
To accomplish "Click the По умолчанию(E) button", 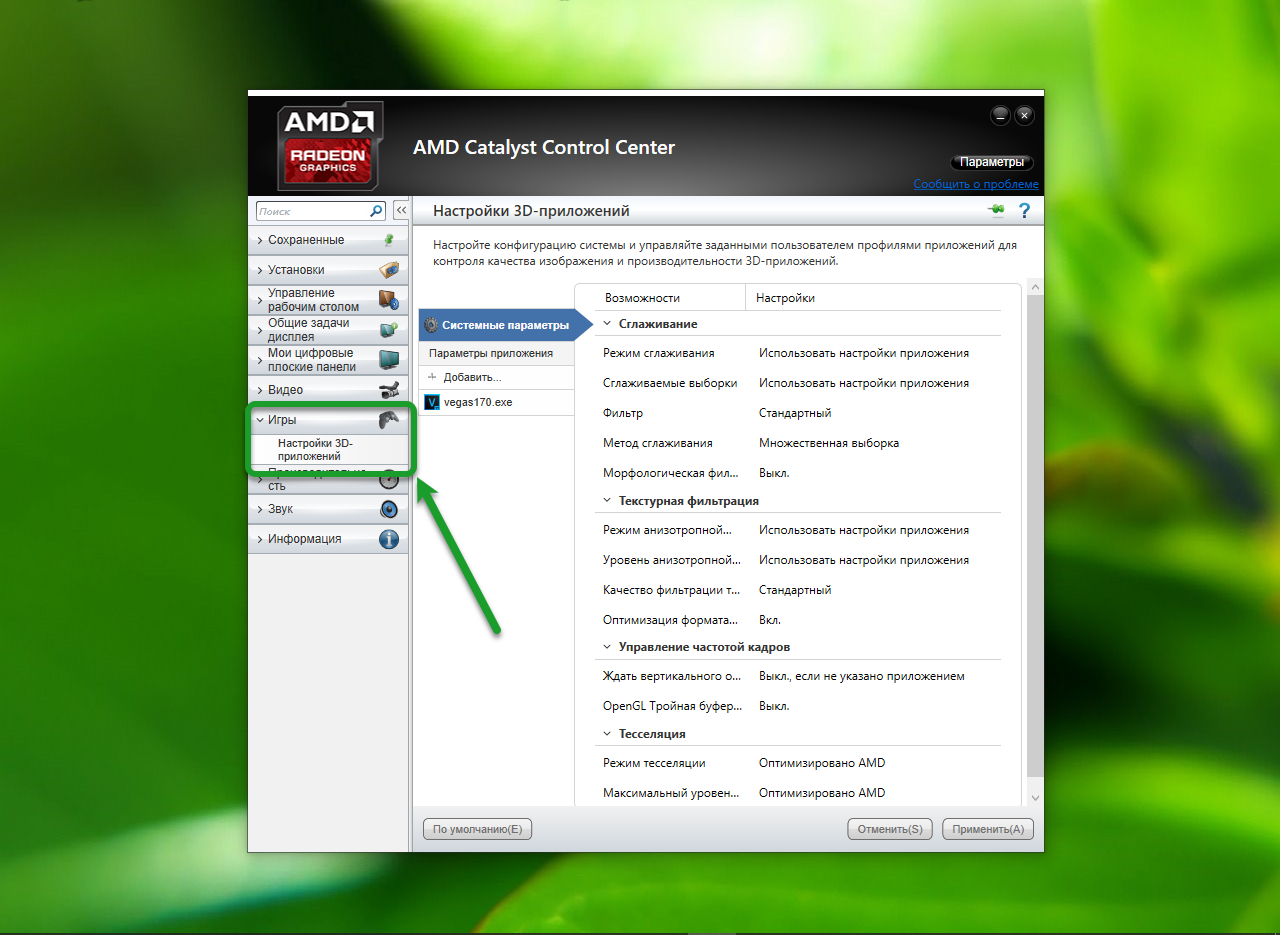I will click(478, 829).
